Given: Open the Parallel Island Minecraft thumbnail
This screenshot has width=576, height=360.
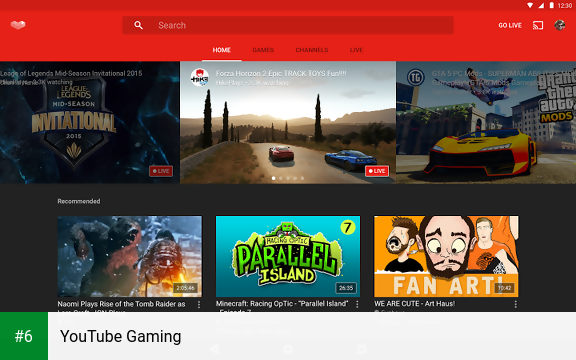Looking at the screenshot, I should pos(288,256).
